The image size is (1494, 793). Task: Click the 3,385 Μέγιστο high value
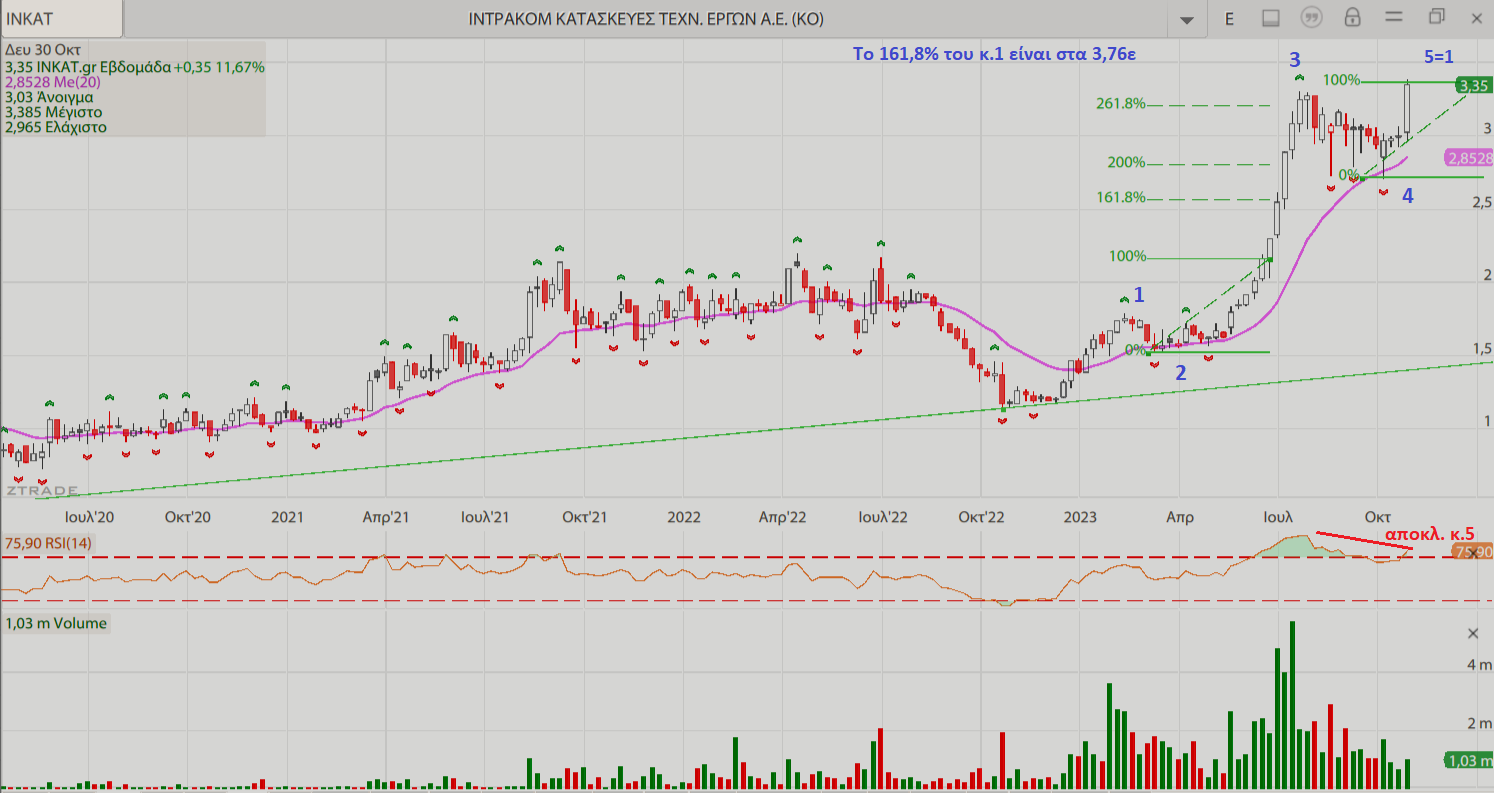pyautogui.click(x=53, y=112)
